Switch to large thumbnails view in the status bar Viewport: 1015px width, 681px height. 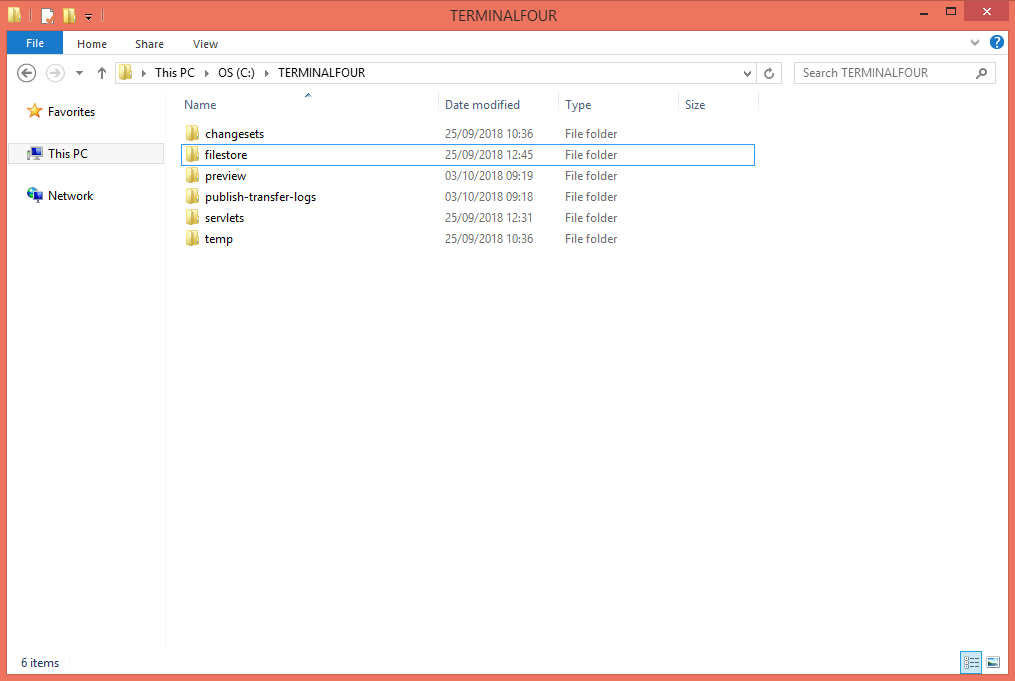tap(992, 662)
